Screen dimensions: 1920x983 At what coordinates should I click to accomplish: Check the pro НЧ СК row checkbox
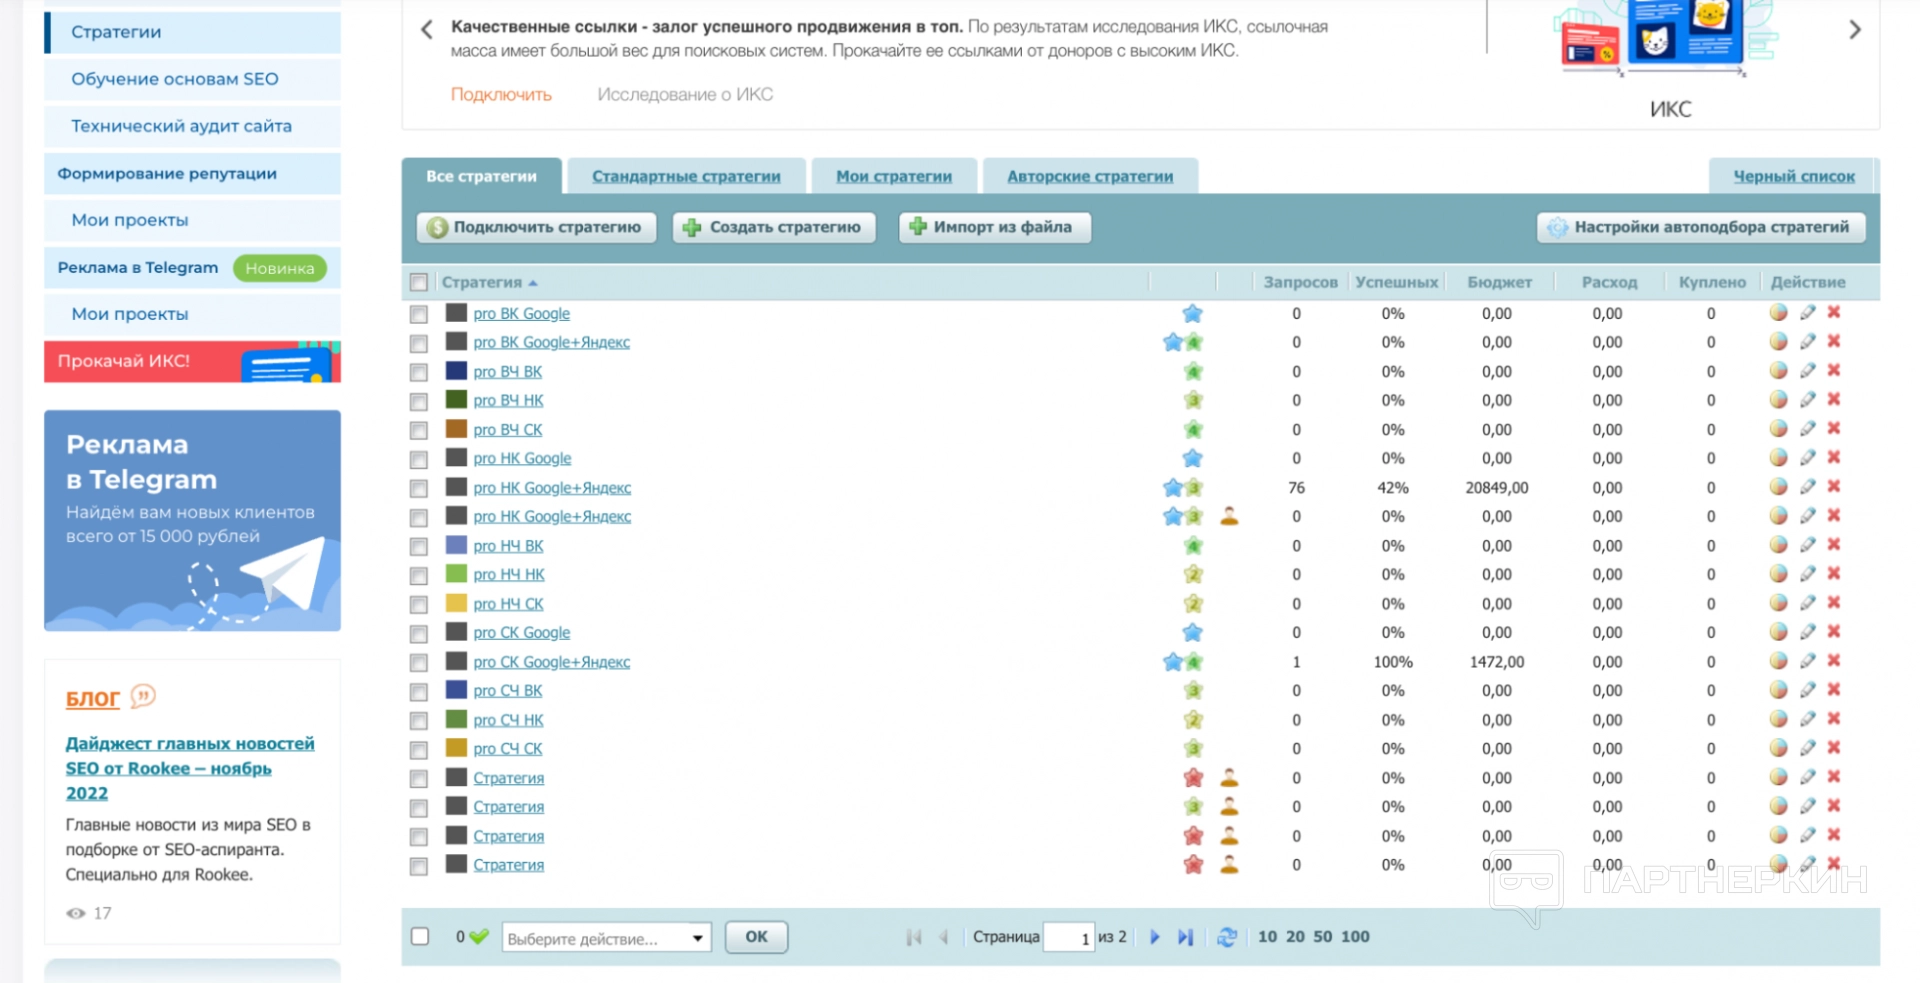(x=419, y=604)
